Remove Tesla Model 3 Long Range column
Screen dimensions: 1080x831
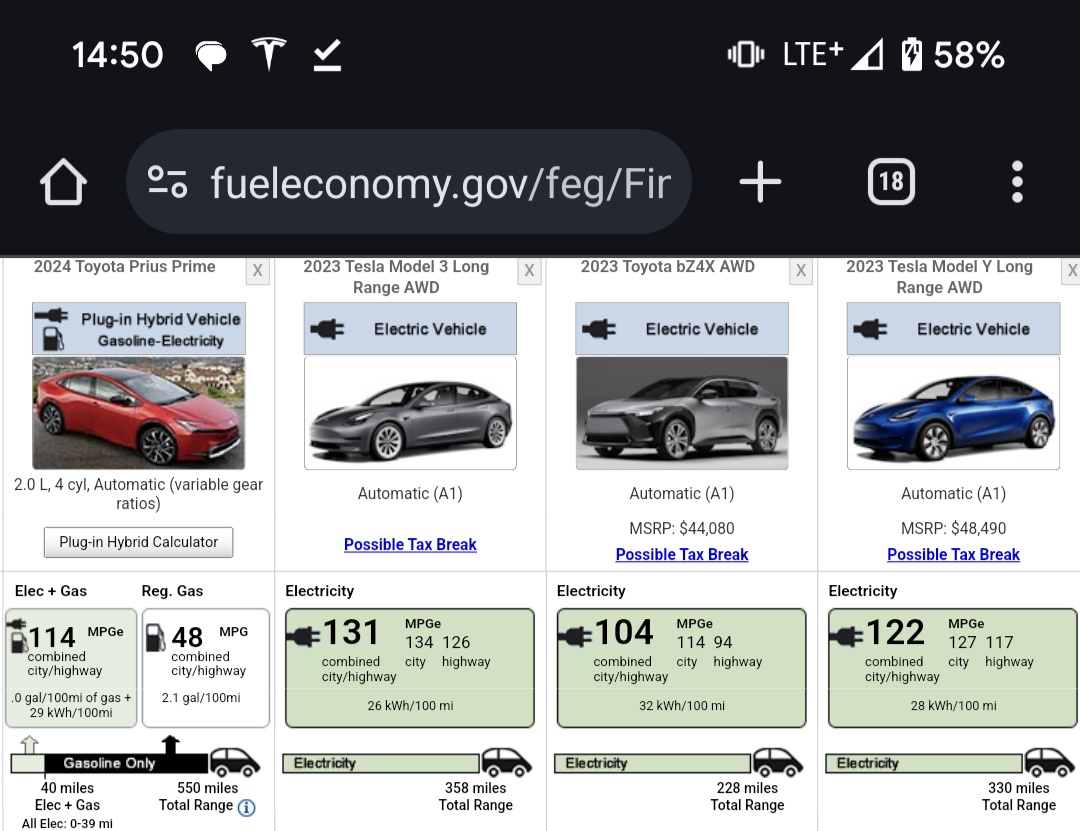click(529, 270)
